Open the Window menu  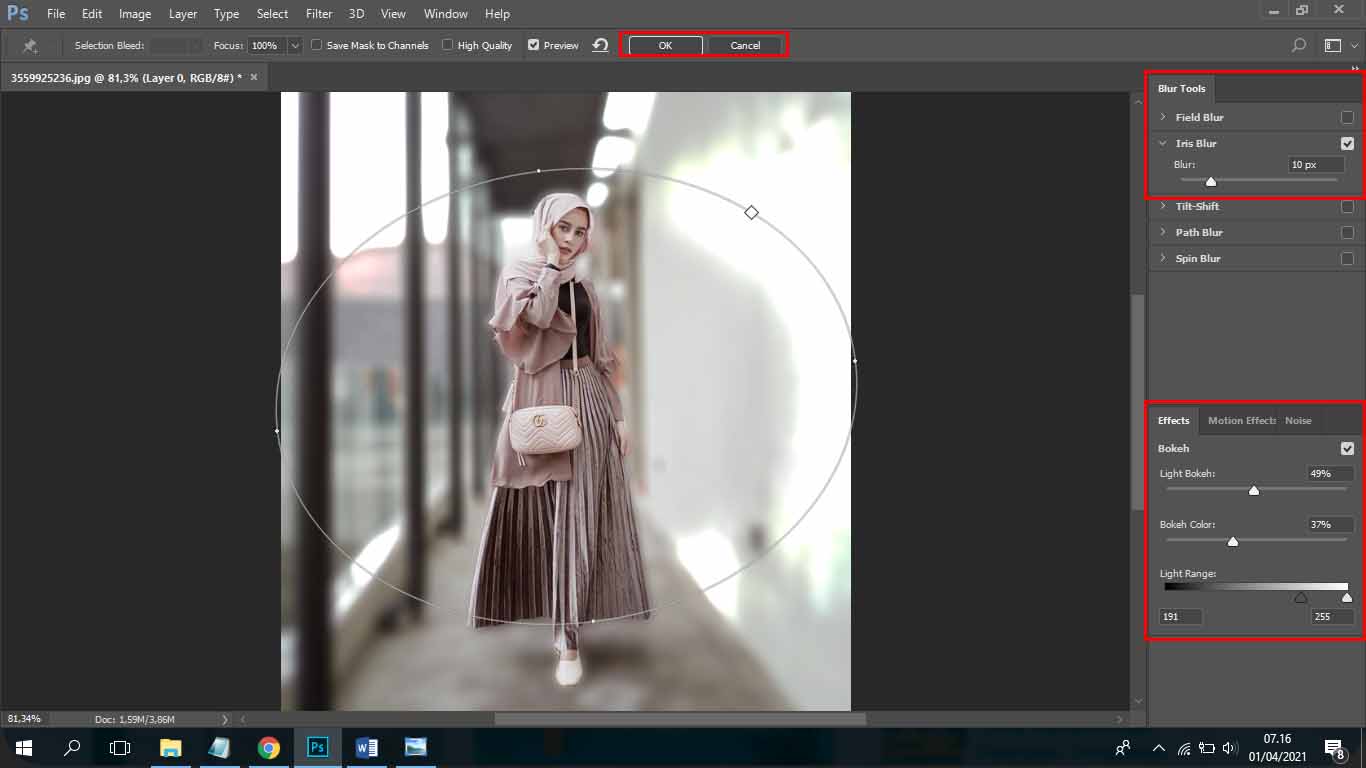click(445, 13)
